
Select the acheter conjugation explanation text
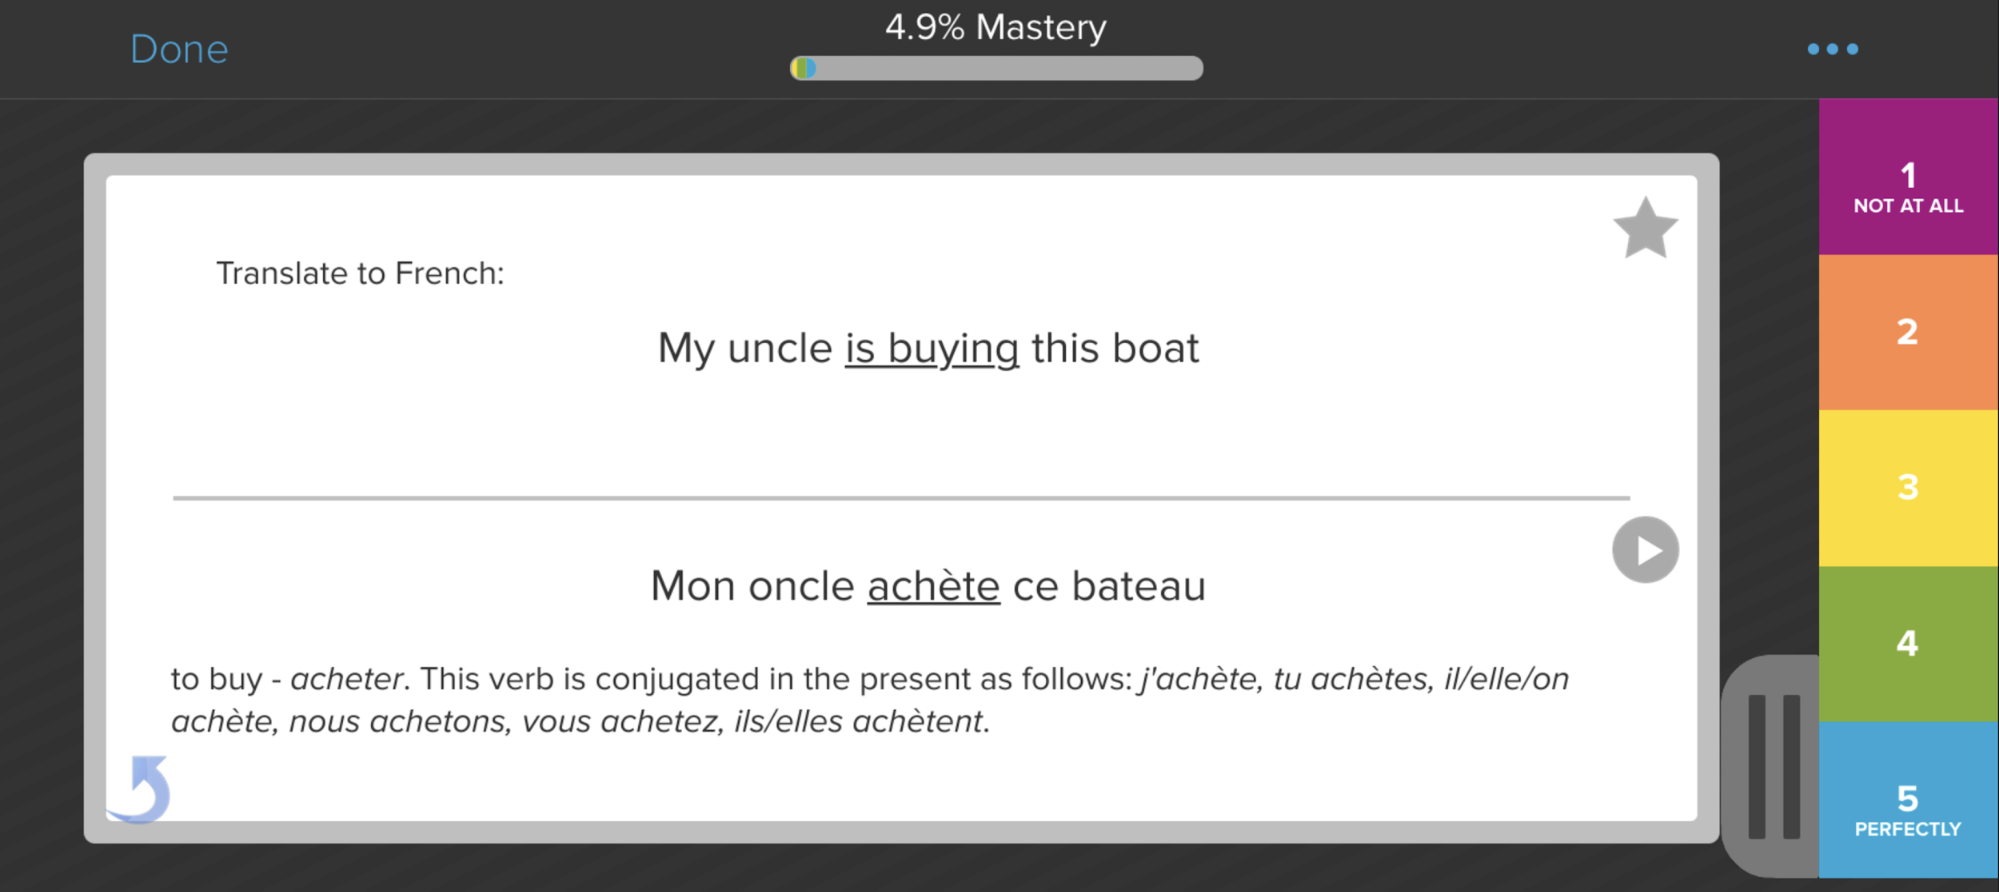click(x=870, y=698)
